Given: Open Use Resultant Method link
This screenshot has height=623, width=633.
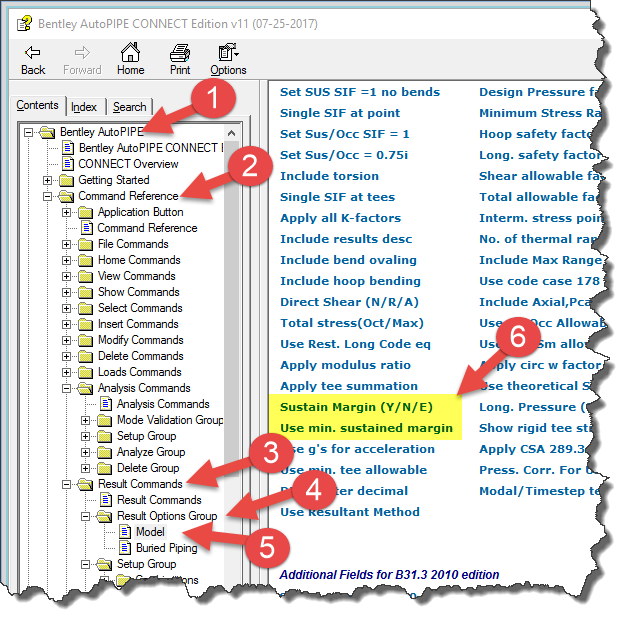Looking at the screenshot, I should pos(350,512).
